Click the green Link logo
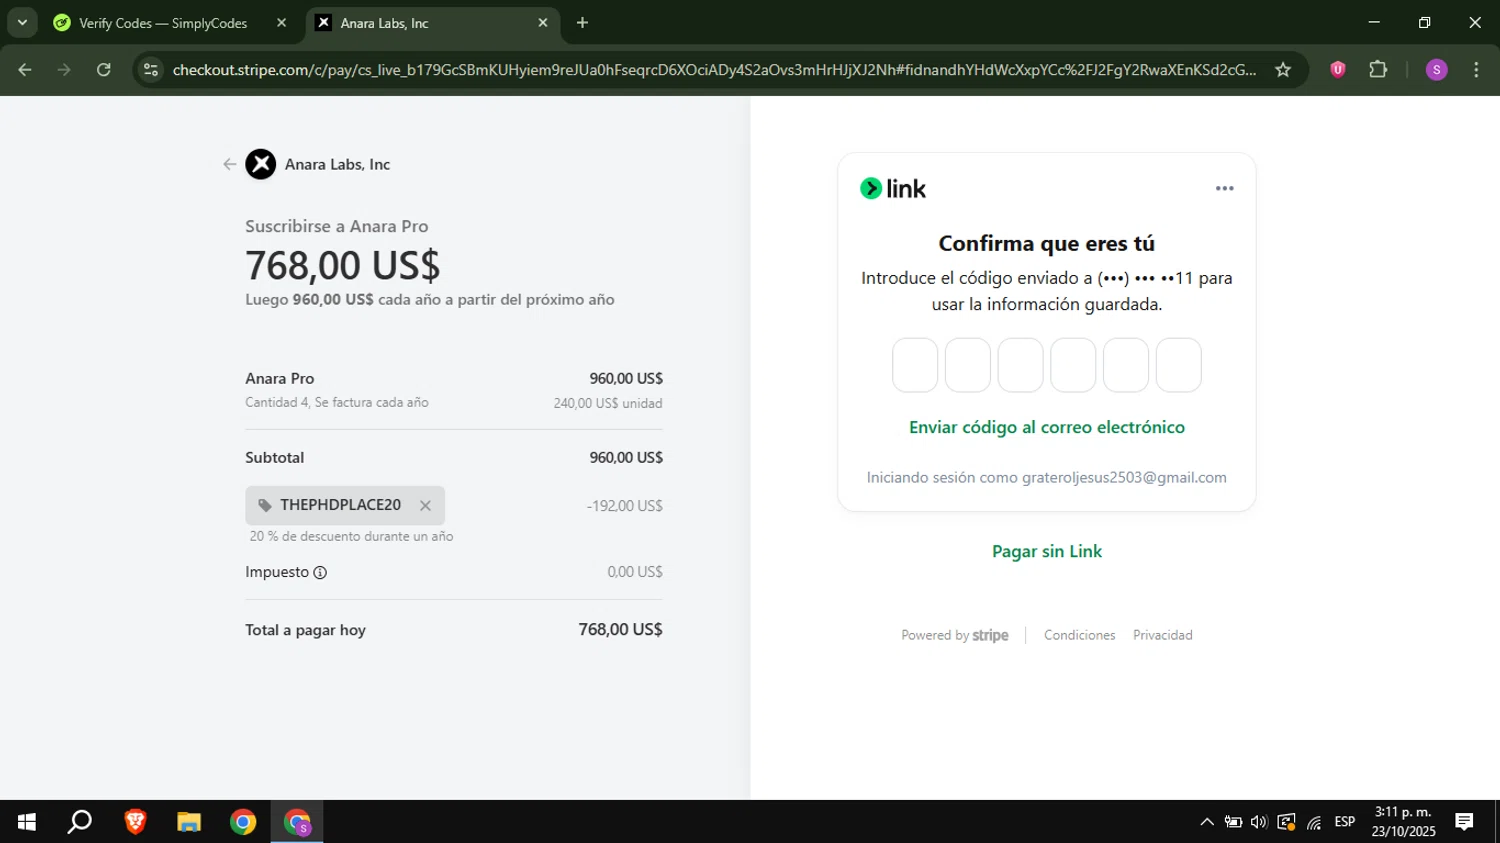Screen dimensions: 1500x843 893,188
